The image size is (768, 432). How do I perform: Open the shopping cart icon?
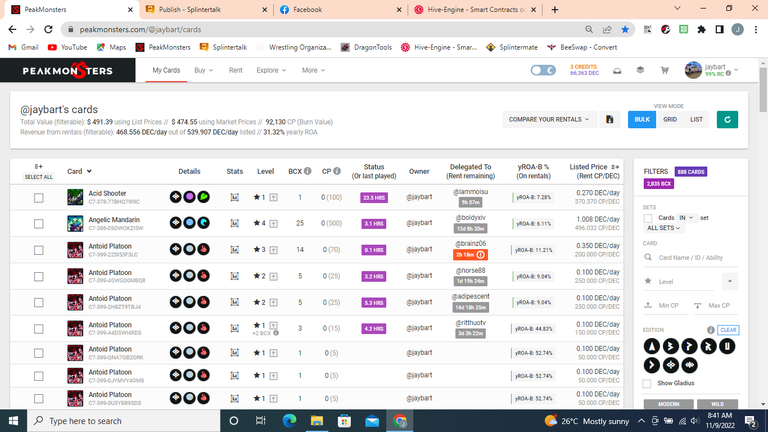[x=665, y=71]
